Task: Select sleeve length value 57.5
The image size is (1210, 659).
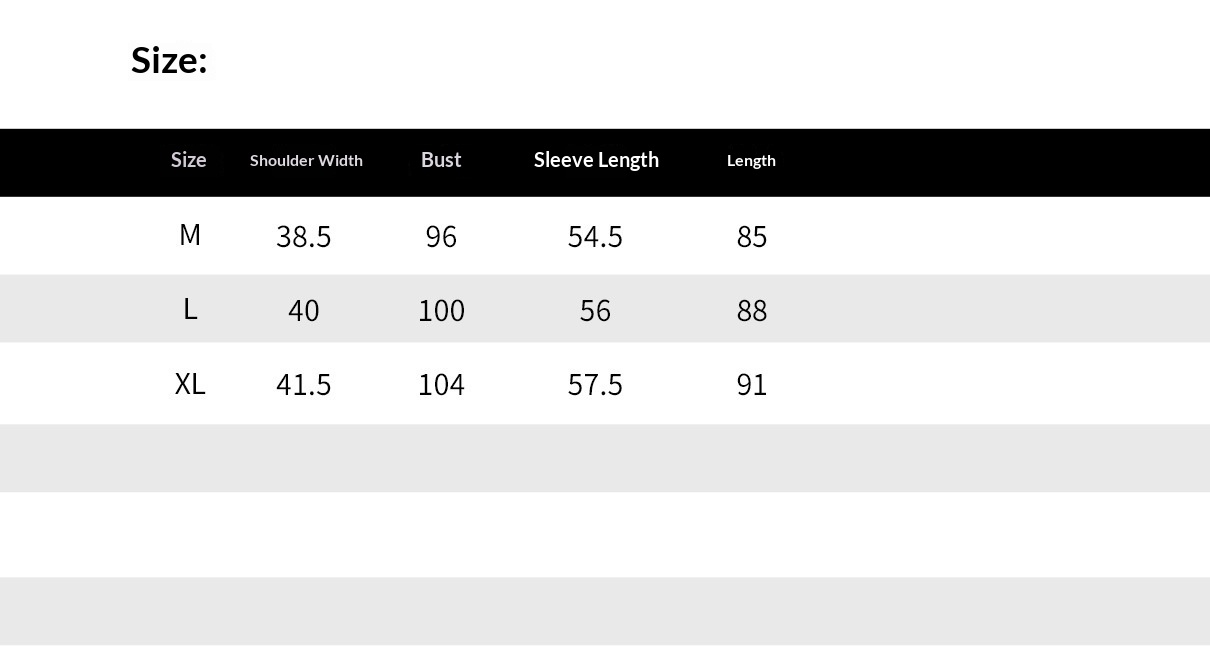Action: [x=595, y=384]
